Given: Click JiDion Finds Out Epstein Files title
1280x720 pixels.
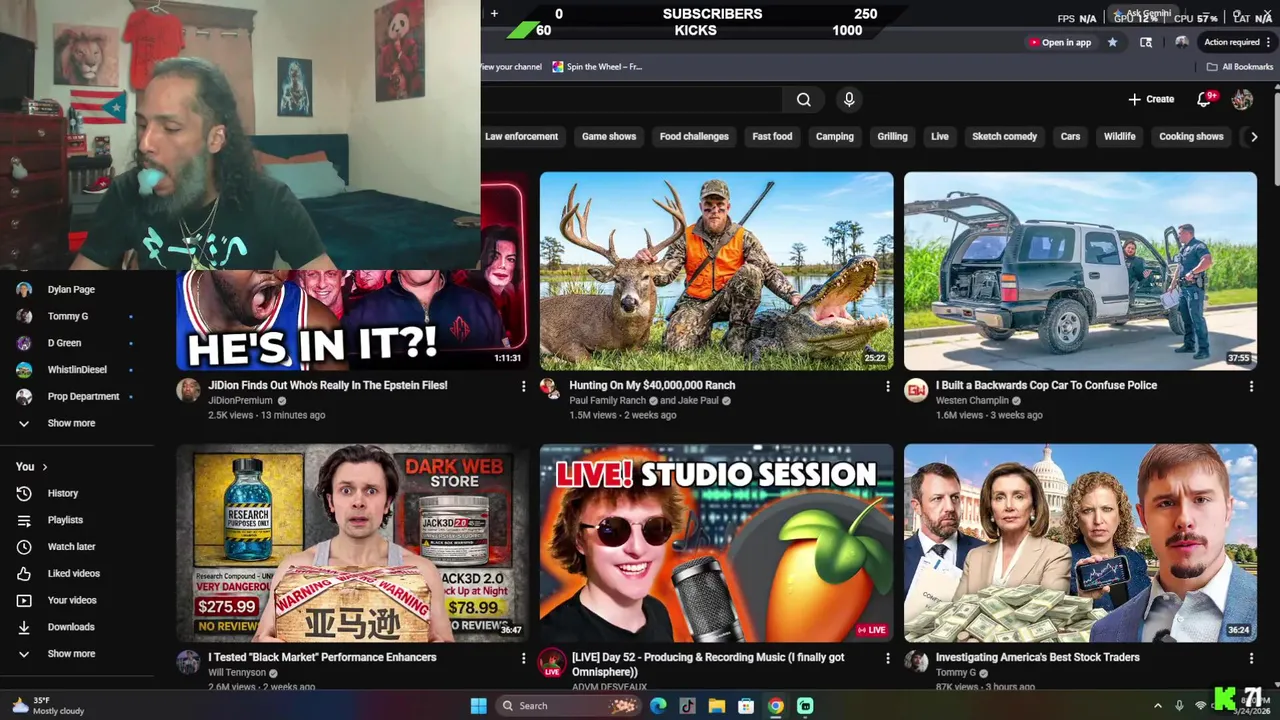Looking at the screenshot, I should pyautogui.click(x=327, y=385).
